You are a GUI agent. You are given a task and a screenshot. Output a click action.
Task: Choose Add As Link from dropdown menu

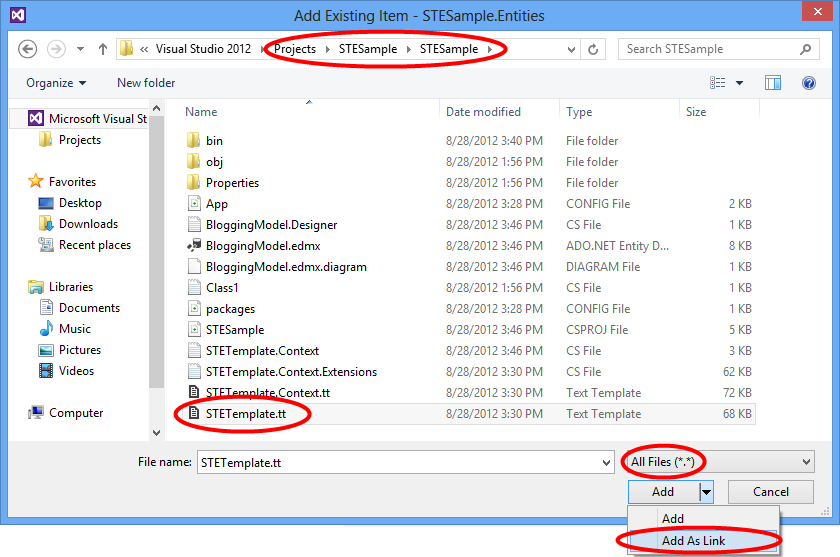click(703, 541)
